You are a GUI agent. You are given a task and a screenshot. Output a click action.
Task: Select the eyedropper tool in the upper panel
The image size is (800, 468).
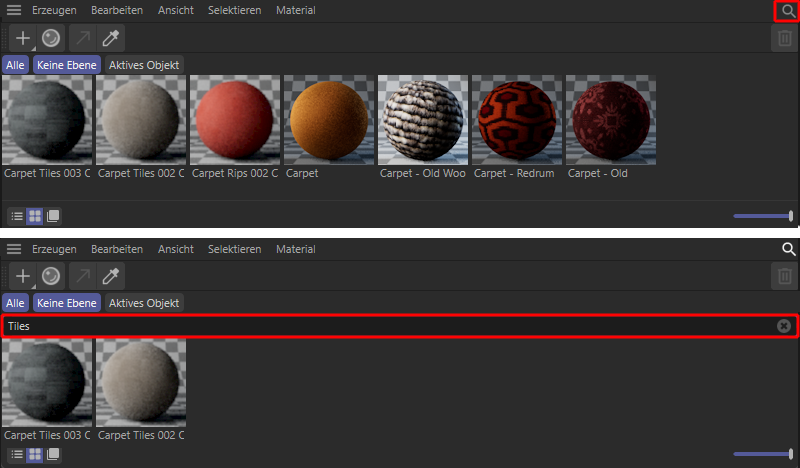[113, 38]
